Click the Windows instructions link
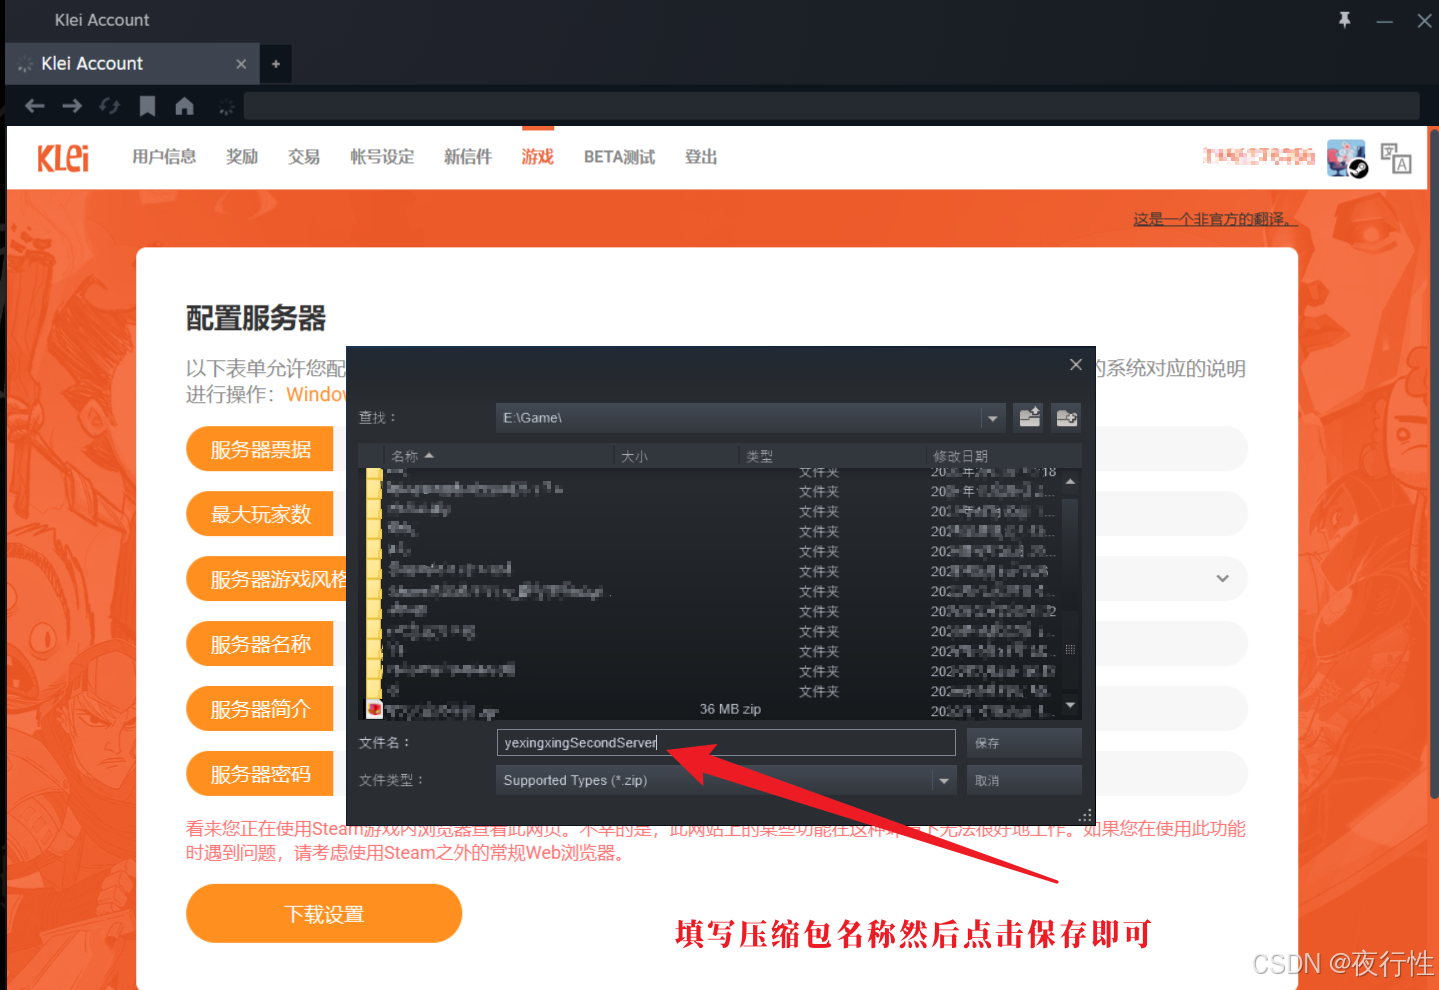The width and height of the screenshot is (1439, 990). [316, 394]
